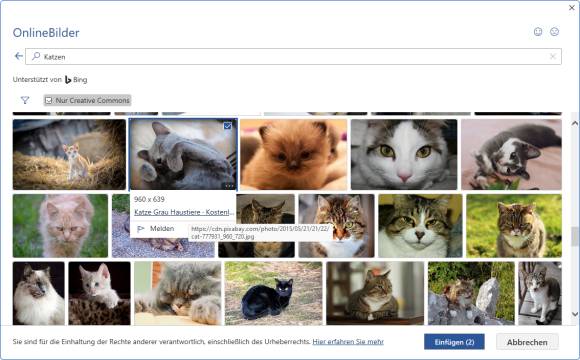Screen dimensions: 580x360
Task: Select the kitten in the hay photo
Action: click(69, 154)
